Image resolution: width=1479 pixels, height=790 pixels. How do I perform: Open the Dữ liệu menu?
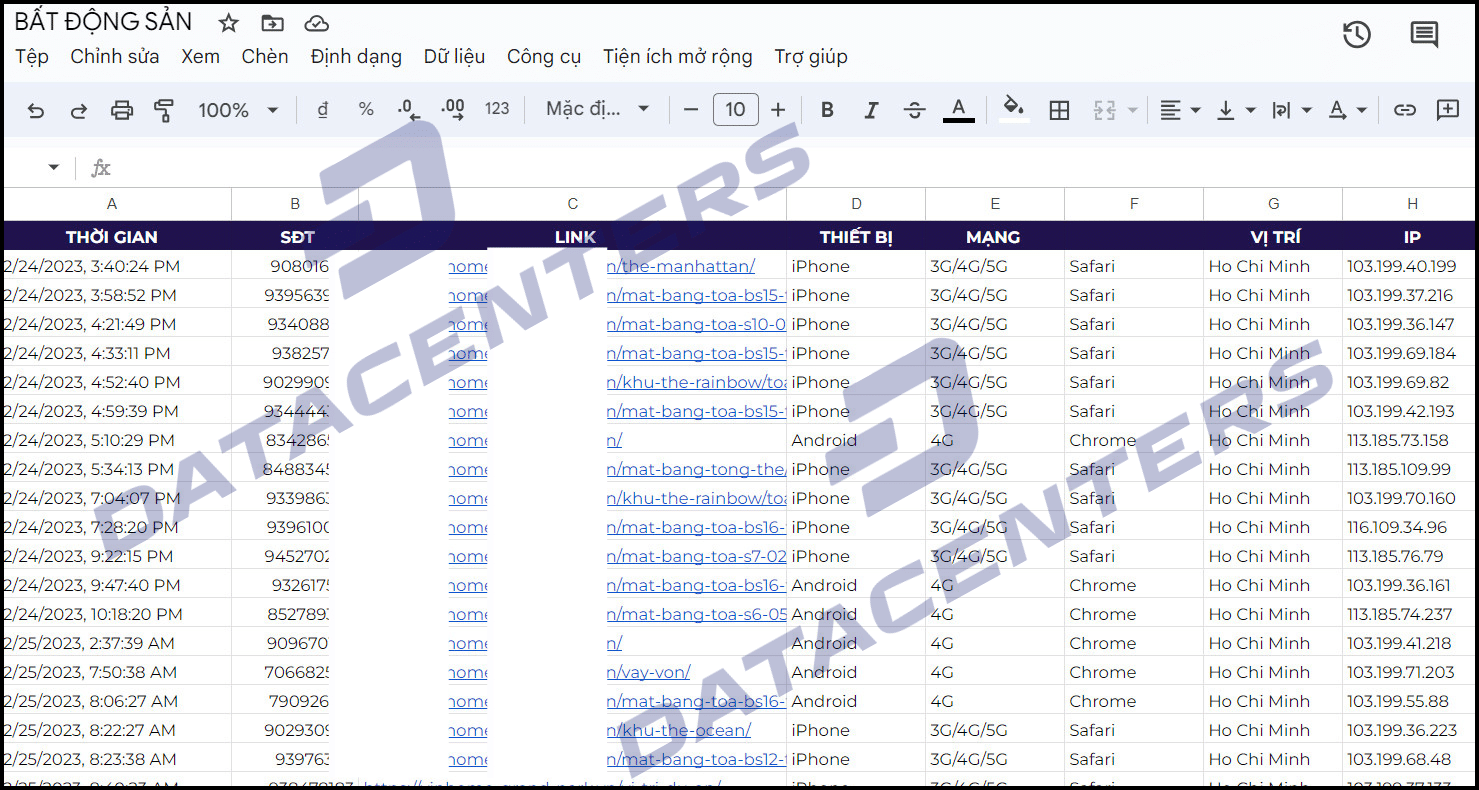(x=454, y=57)
